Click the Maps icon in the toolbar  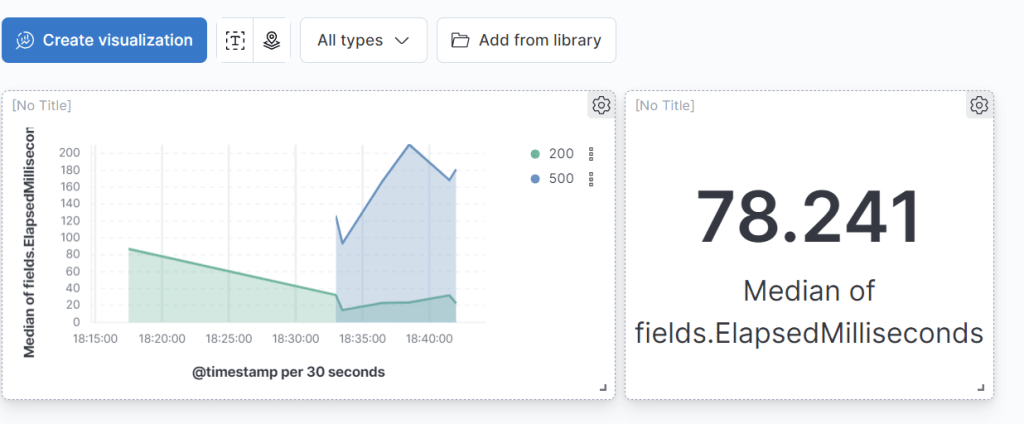[x=271, y=40]
